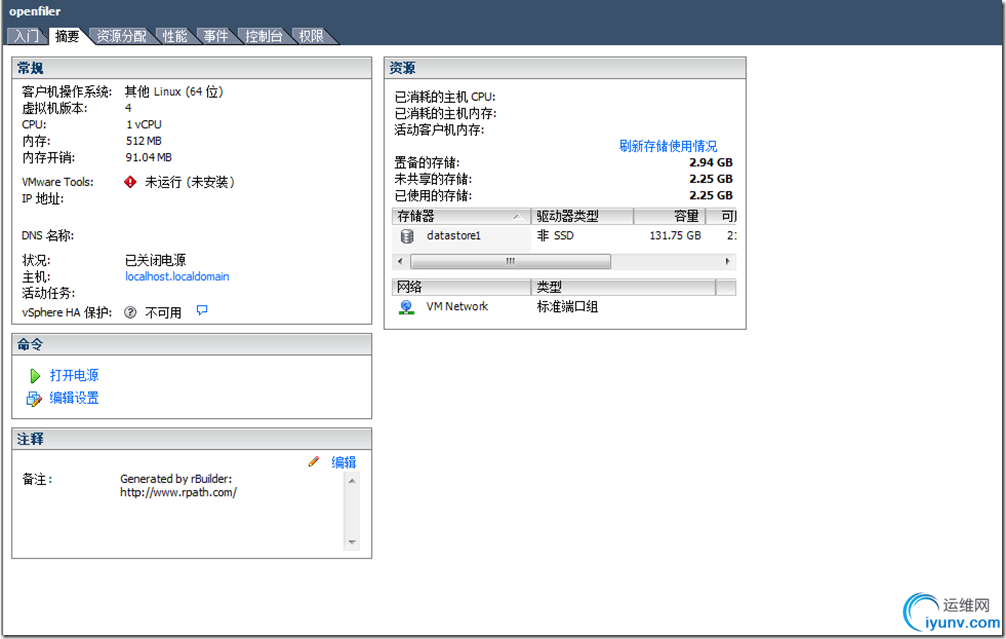Click the 驱动器类型 column header
Image resolution: width=1006 pixels, height=639 pixels.
pyautogui.click(x=582, y=216)
